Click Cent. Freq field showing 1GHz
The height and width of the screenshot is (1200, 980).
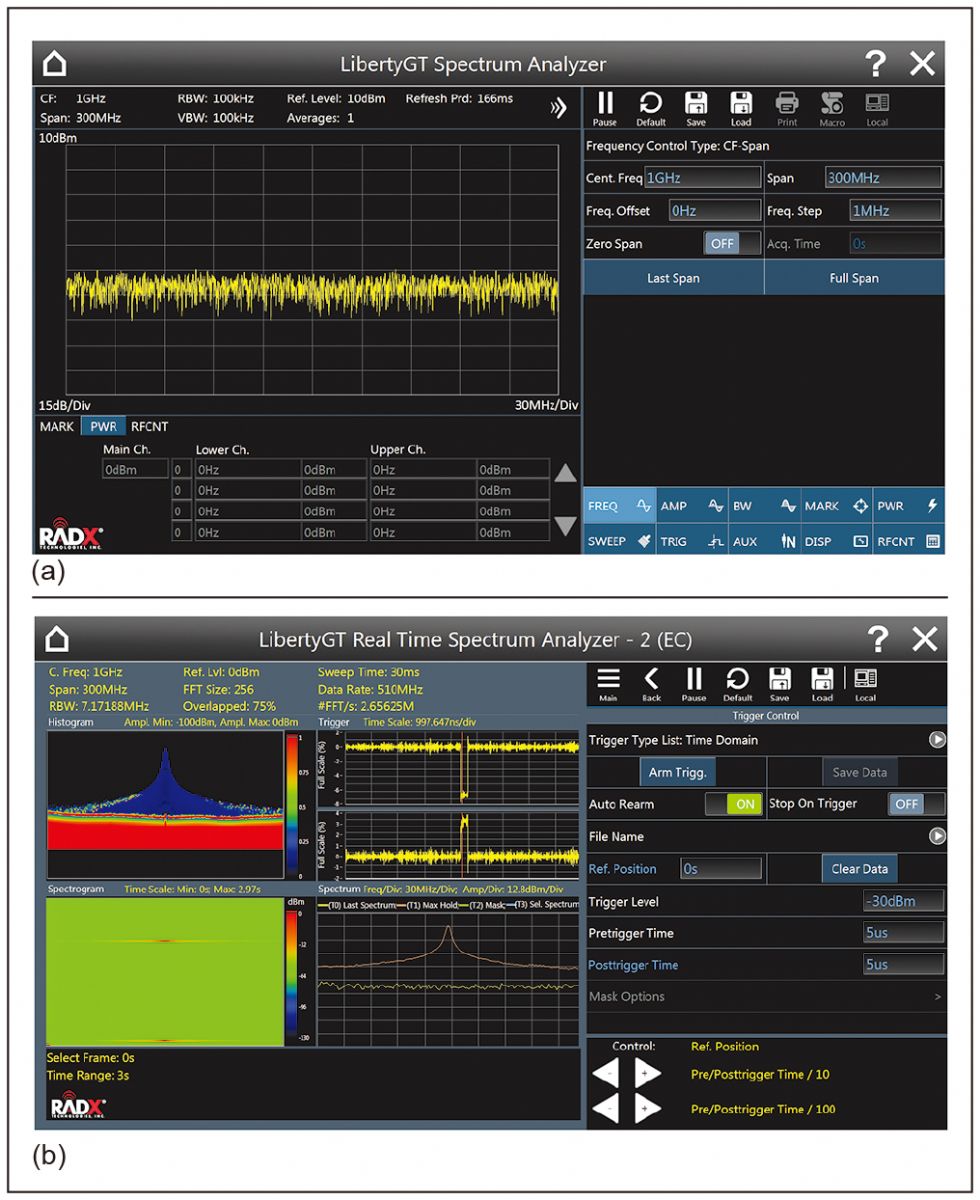tap(701, 178)
